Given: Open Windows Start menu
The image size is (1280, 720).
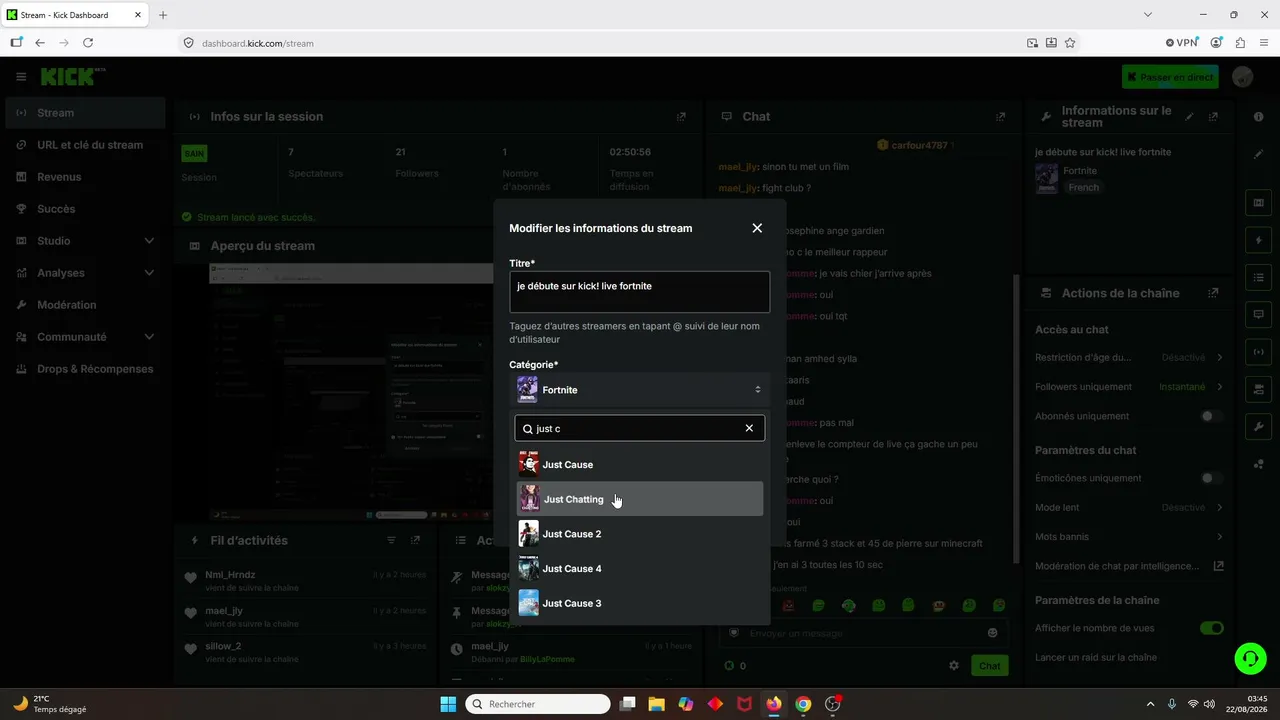Looking at the screenshot, I should (x=448, y=704).
